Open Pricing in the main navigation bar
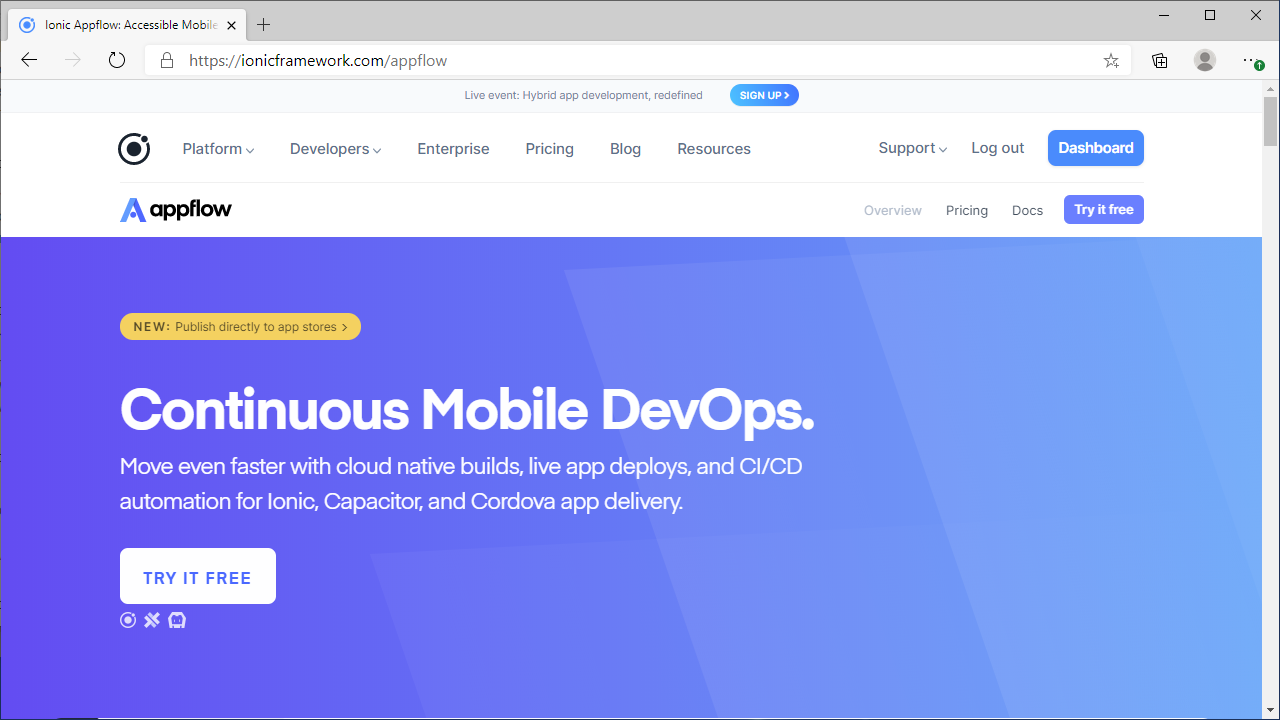 click(550, 149)
